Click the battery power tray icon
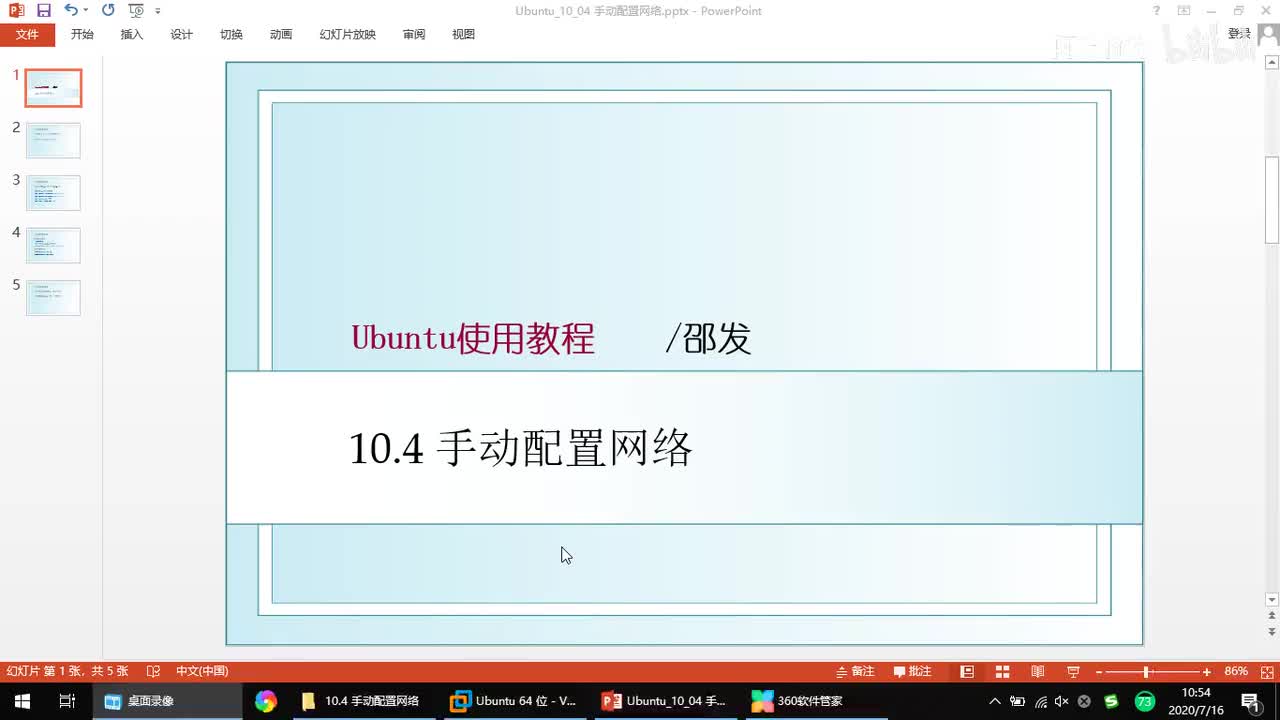 coord(1018,701)
